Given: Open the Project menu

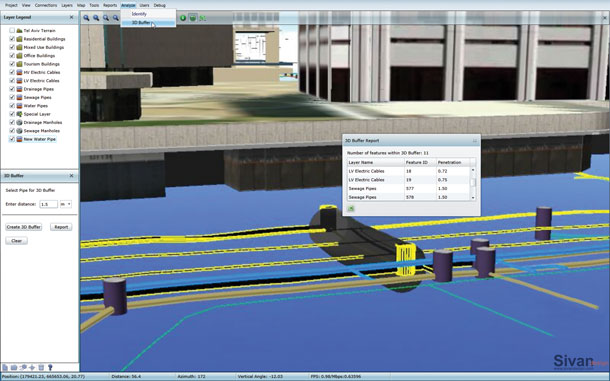Looking at the screenshot, I should coord(11,5).
